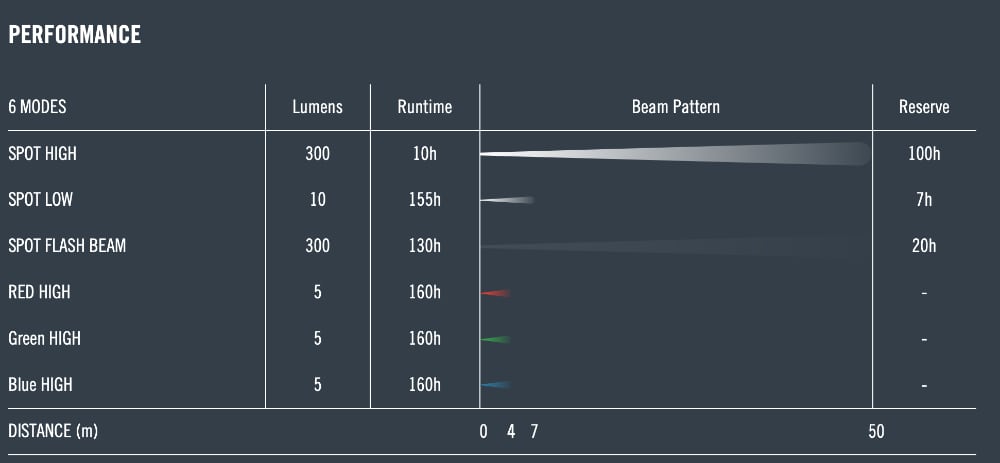Image resolution: width=1000 pixels, height=463 pixels.
Task: Click the Green HIGH mode label
Action: tap(44, 338)
